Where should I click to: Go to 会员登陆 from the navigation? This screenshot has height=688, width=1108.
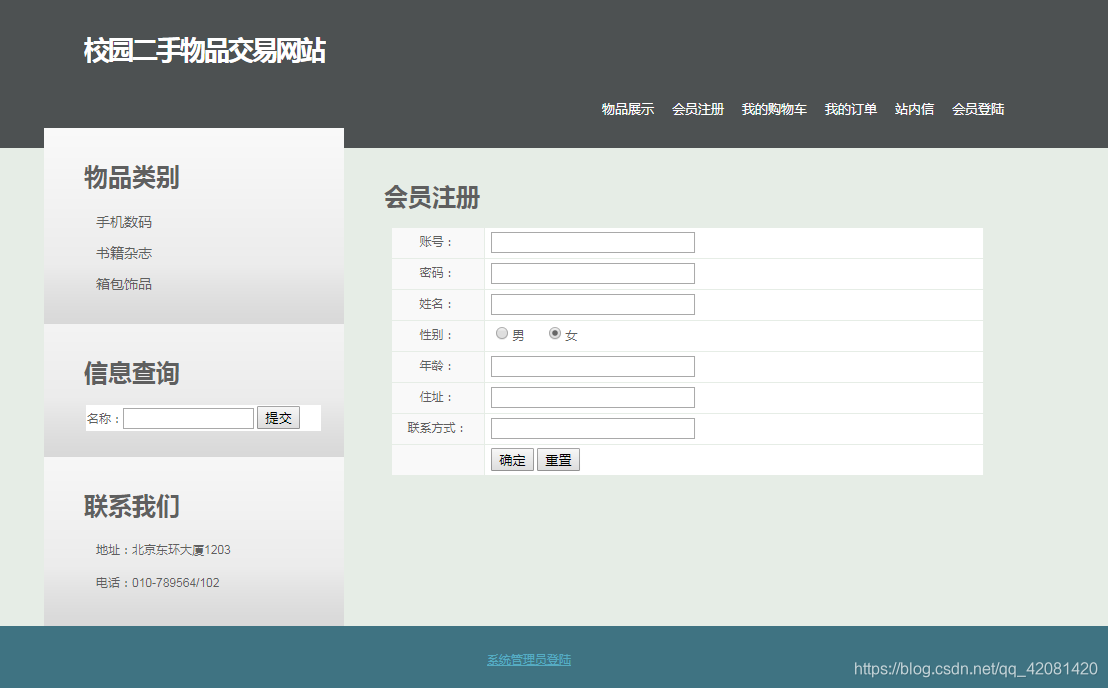[x=977, y=109]
